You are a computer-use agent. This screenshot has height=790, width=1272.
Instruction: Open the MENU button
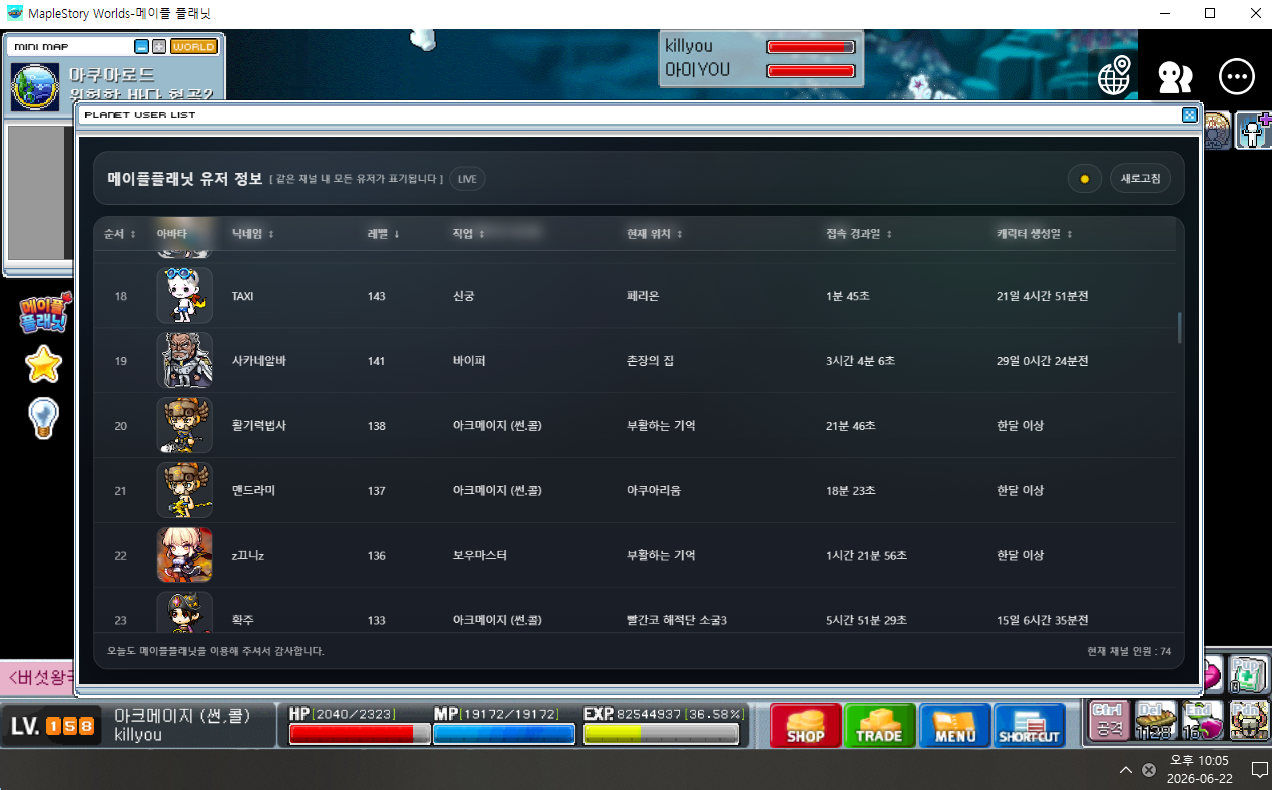pos(955,726)
